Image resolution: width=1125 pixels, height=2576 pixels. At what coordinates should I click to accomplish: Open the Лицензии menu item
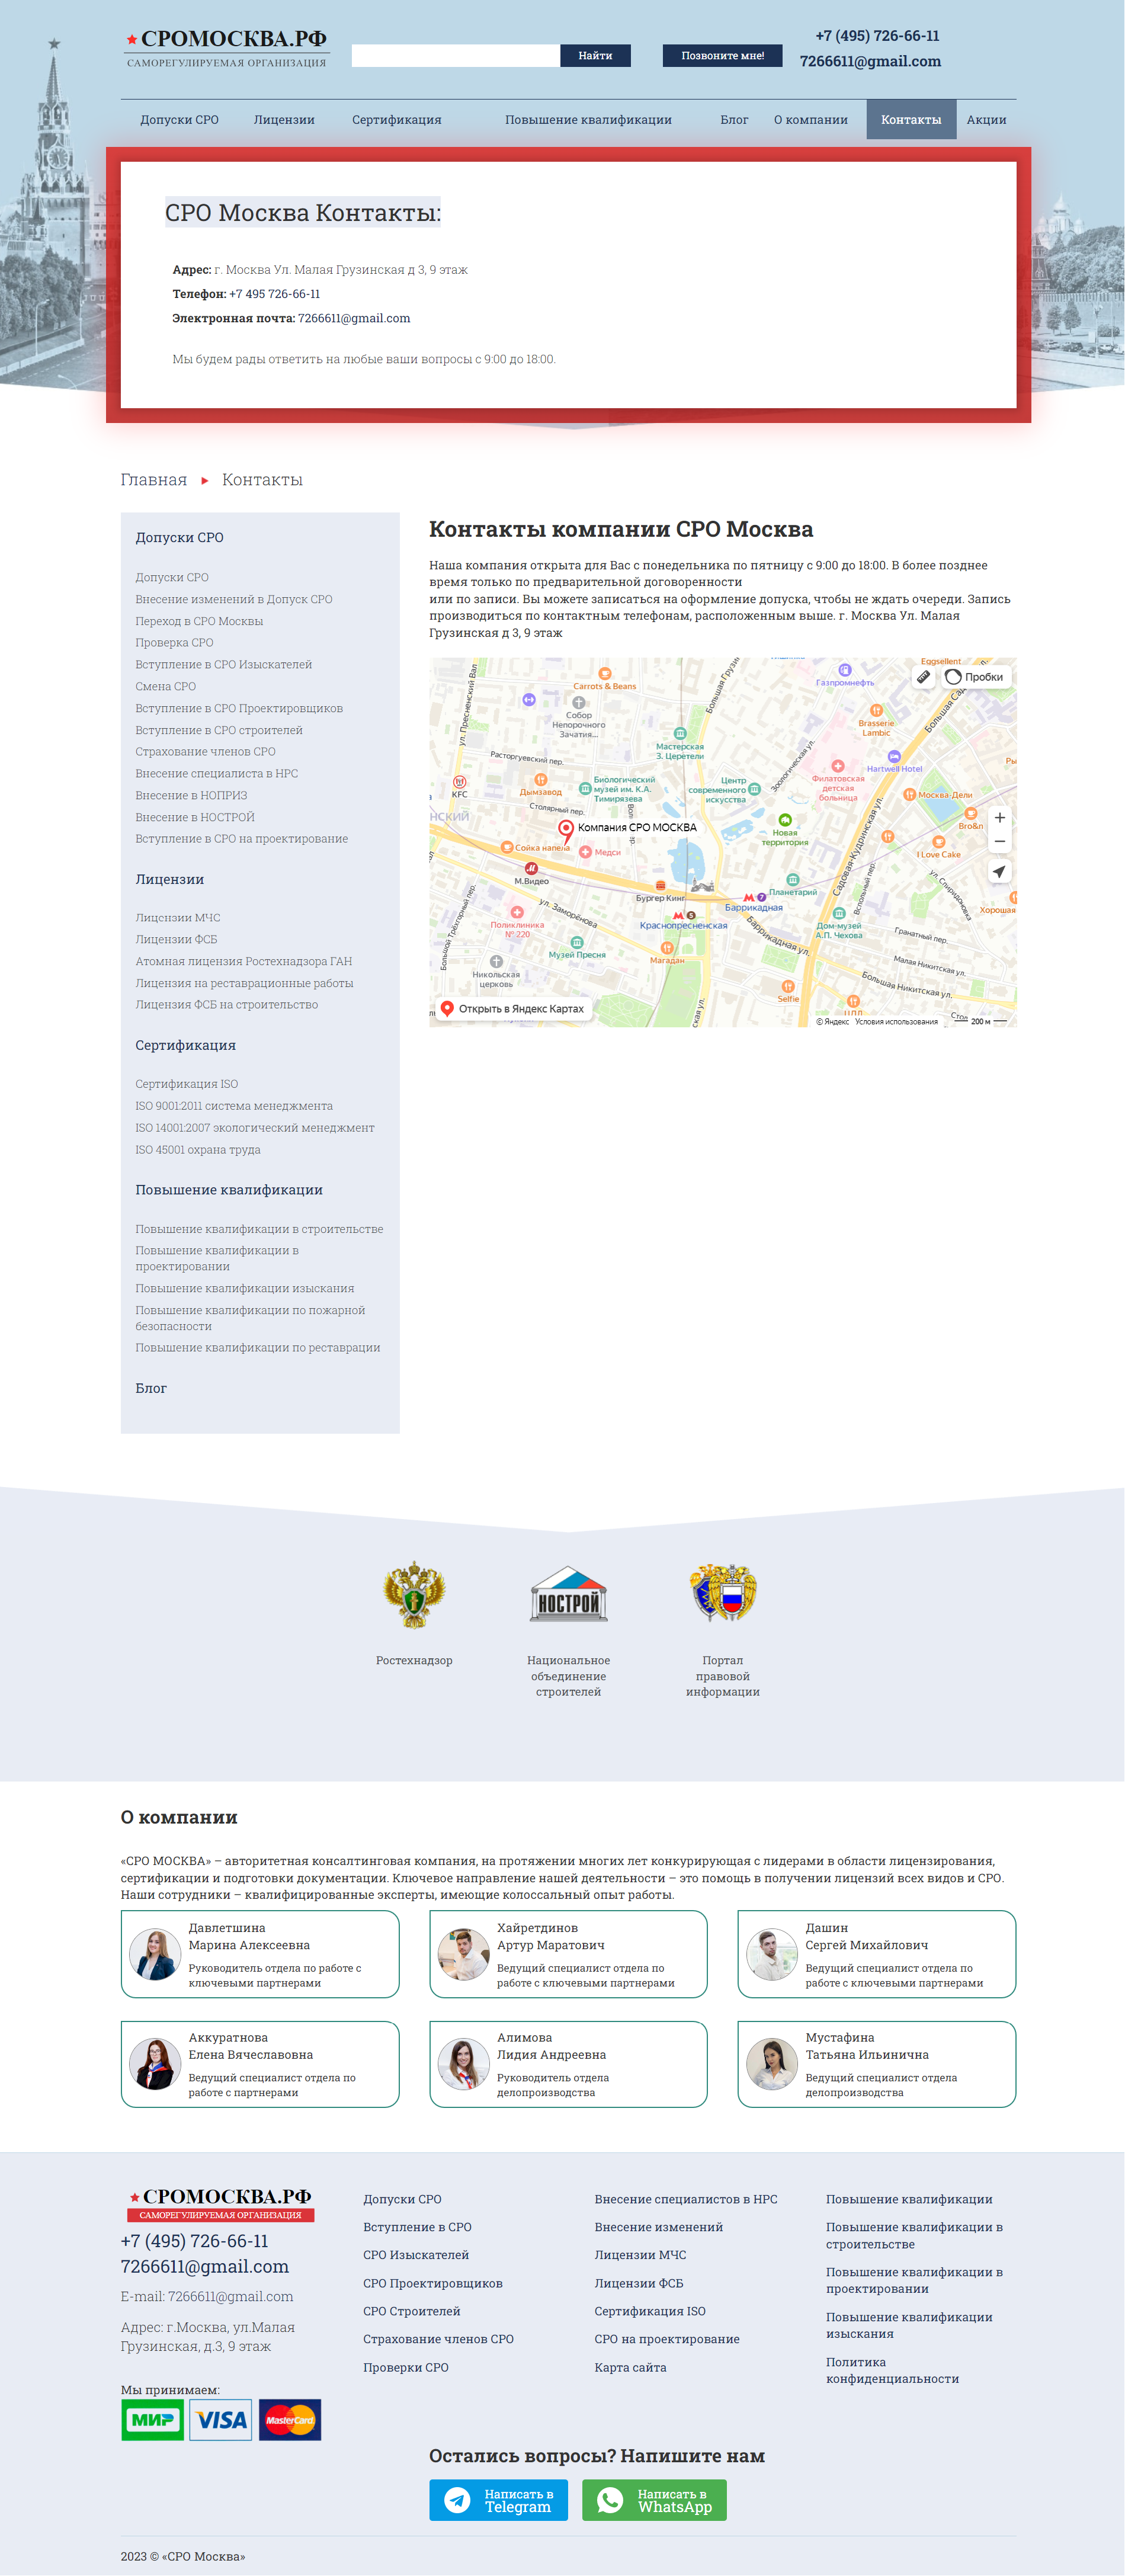pos(284,120)
